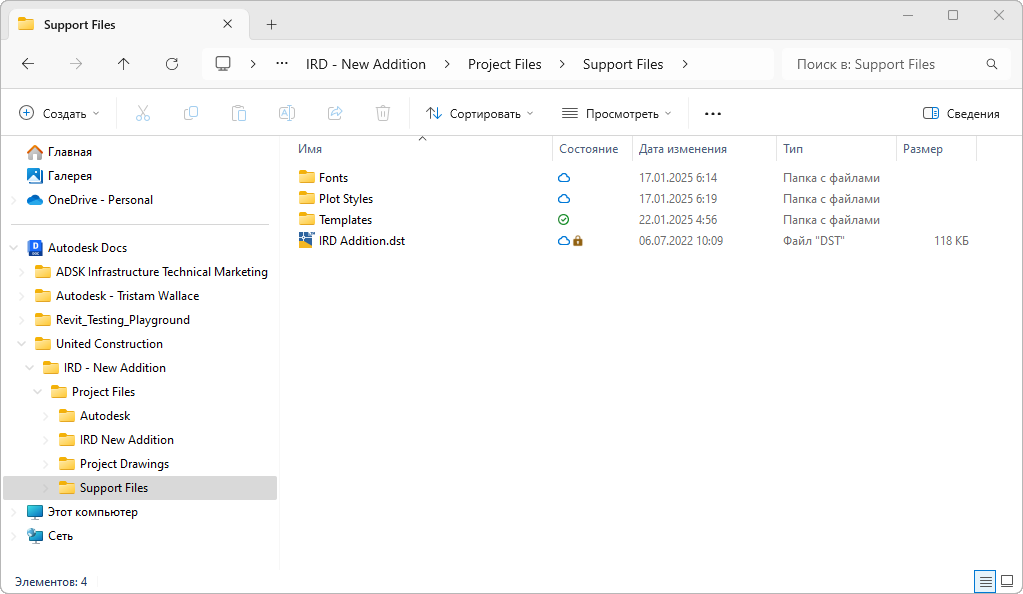Viewport: 1023px width, 594px height.
Task: Switch to large thumbnails view
Action: point(1007,581)
